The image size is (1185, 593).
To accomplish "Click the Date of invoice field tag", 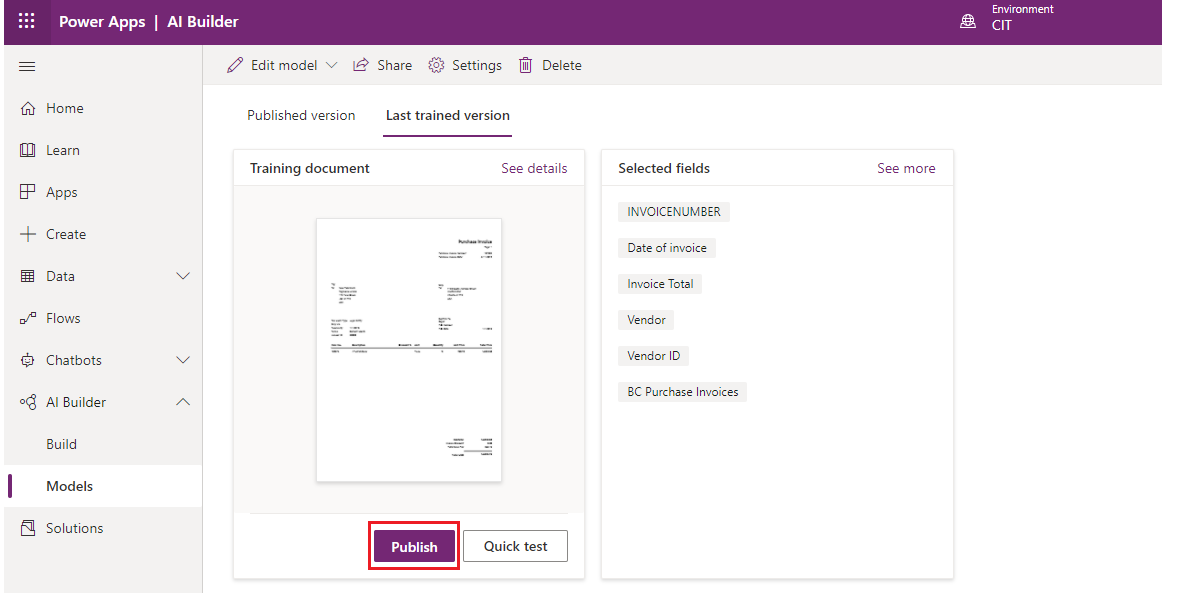I will (x=667, y=248).
